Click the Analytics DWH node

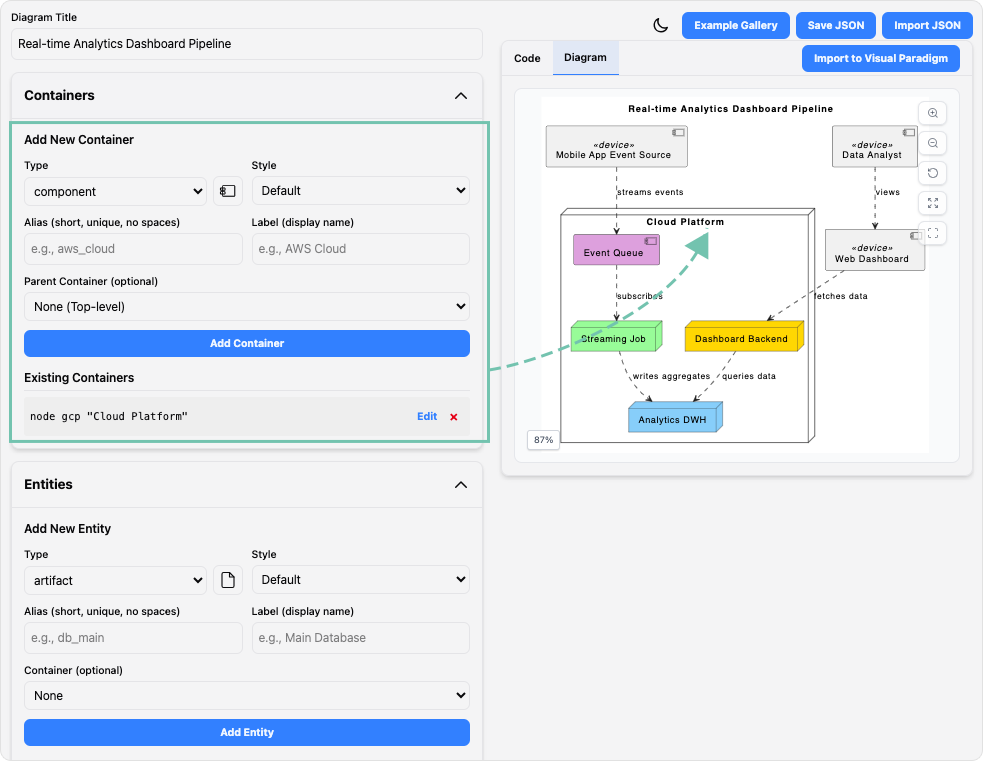675,417
